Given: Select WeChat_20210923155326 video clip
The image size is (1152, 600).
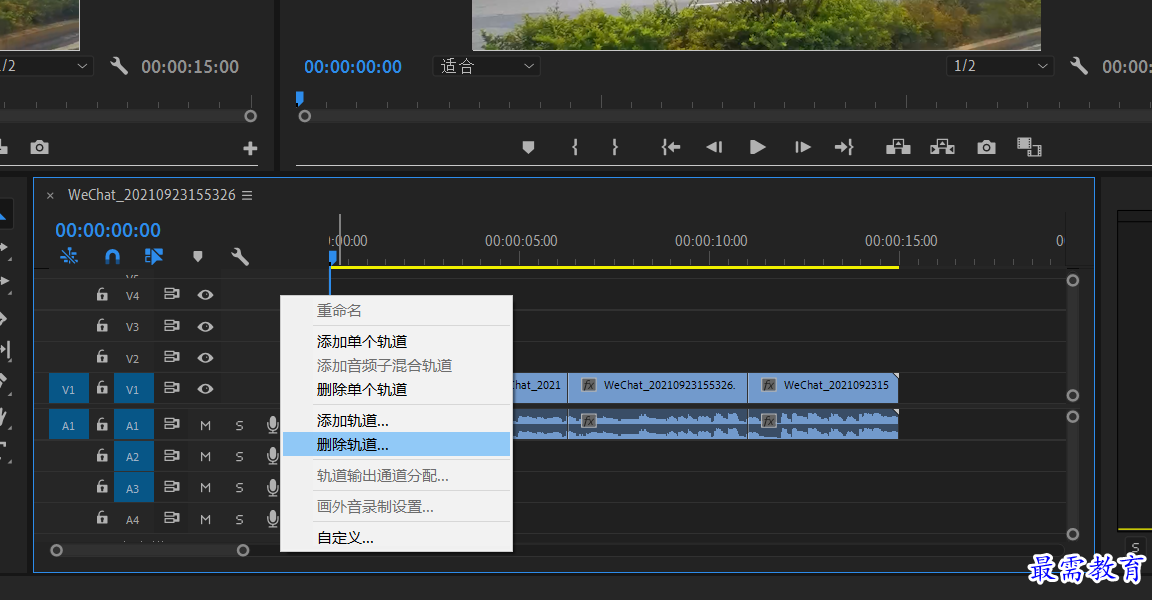Looking at the screenshot, I should point(658,388).
